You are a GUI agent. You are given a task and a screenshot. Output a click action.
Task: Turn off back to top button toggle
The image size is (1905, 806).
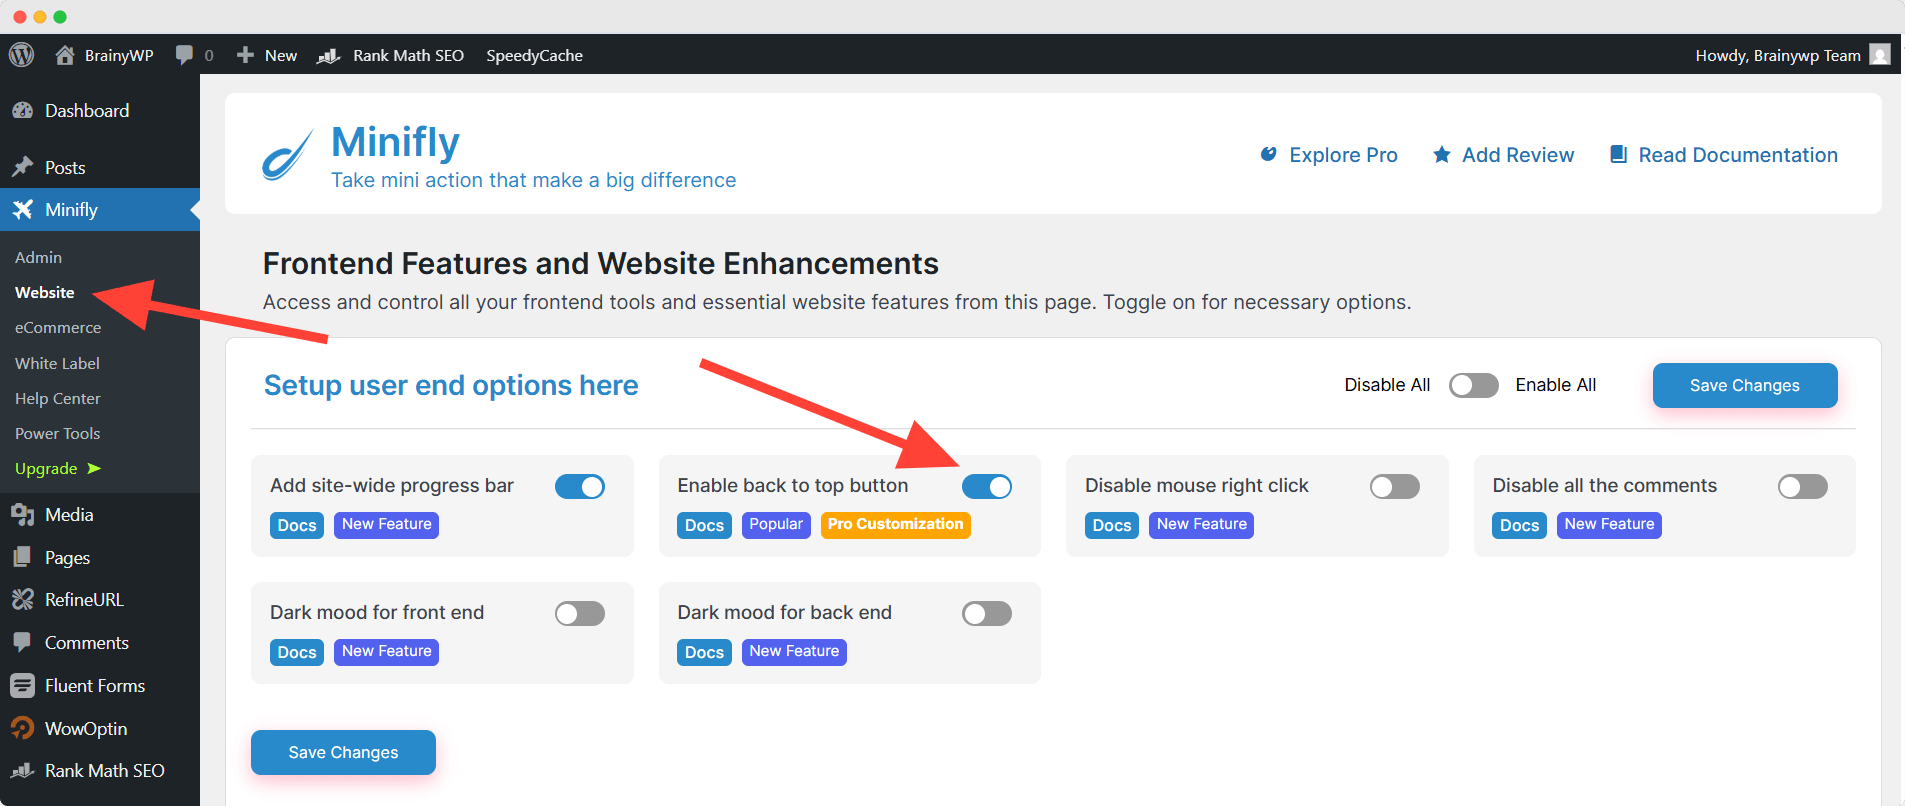(987, 487)
